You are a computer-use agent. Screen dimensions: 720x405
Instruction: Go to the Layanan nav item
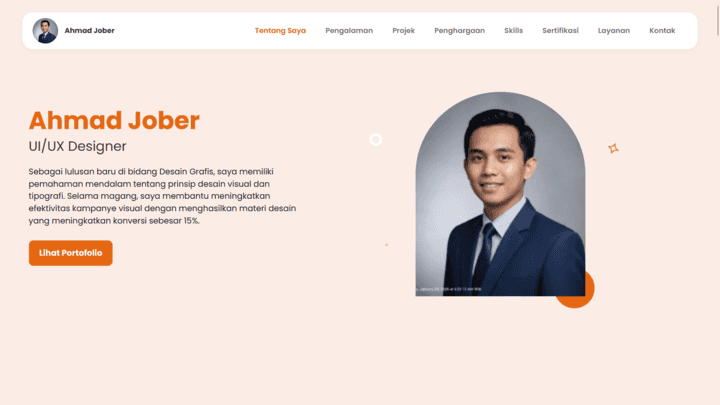[x=613, y=31]
